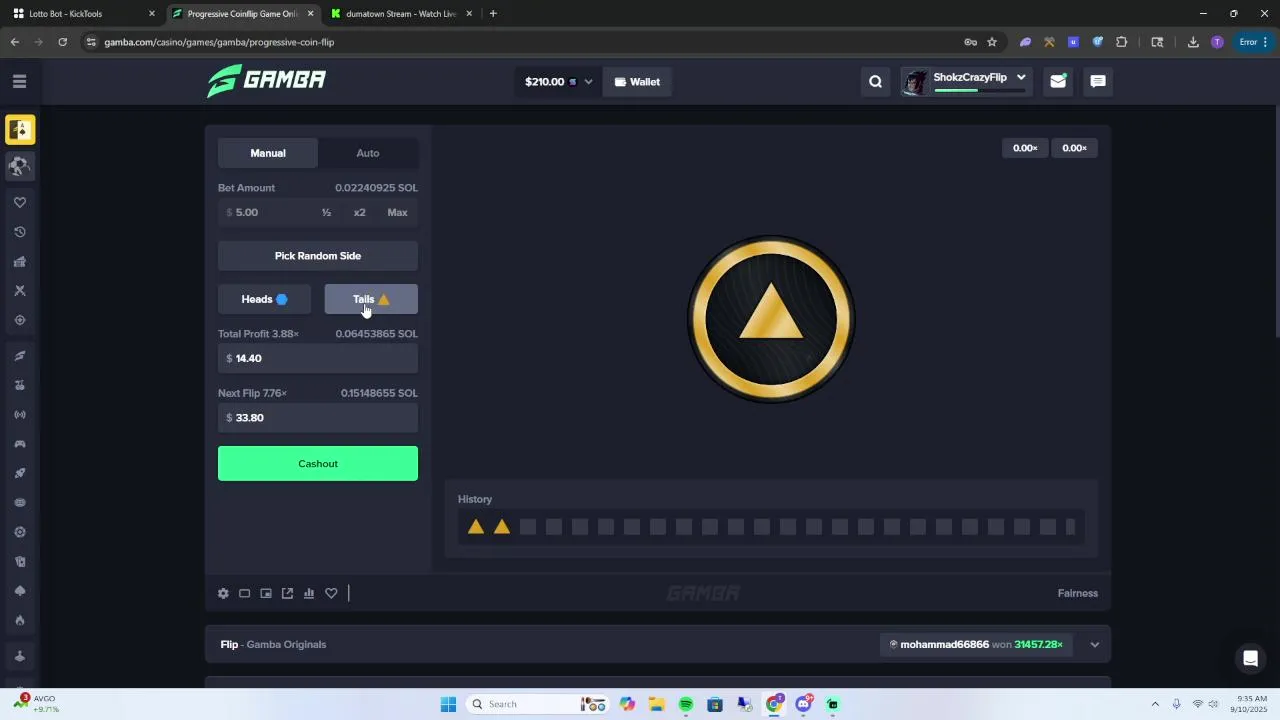Reload the browser page
Viewport: 1280px width, 720px height.
coord(62,42)
